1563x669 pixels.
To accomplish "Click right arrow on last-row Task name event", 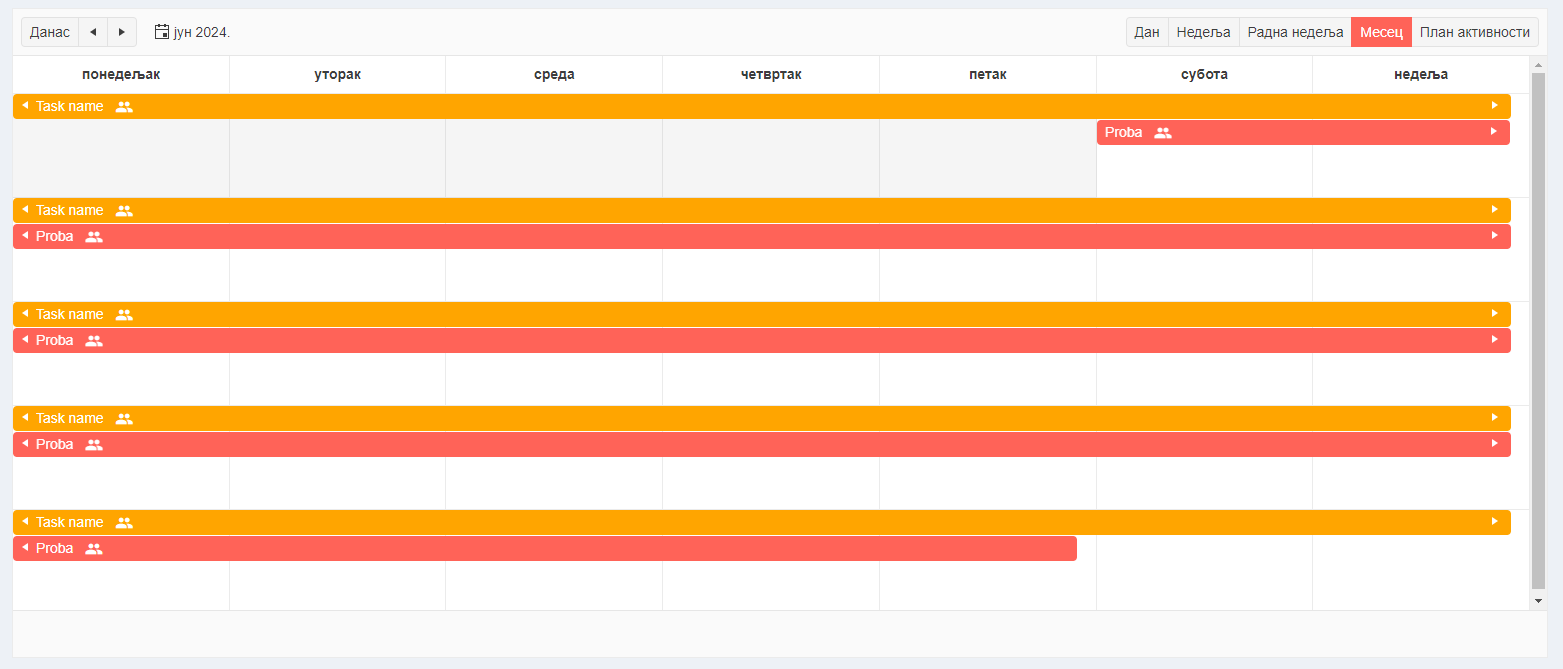I will click(1494, 522).
